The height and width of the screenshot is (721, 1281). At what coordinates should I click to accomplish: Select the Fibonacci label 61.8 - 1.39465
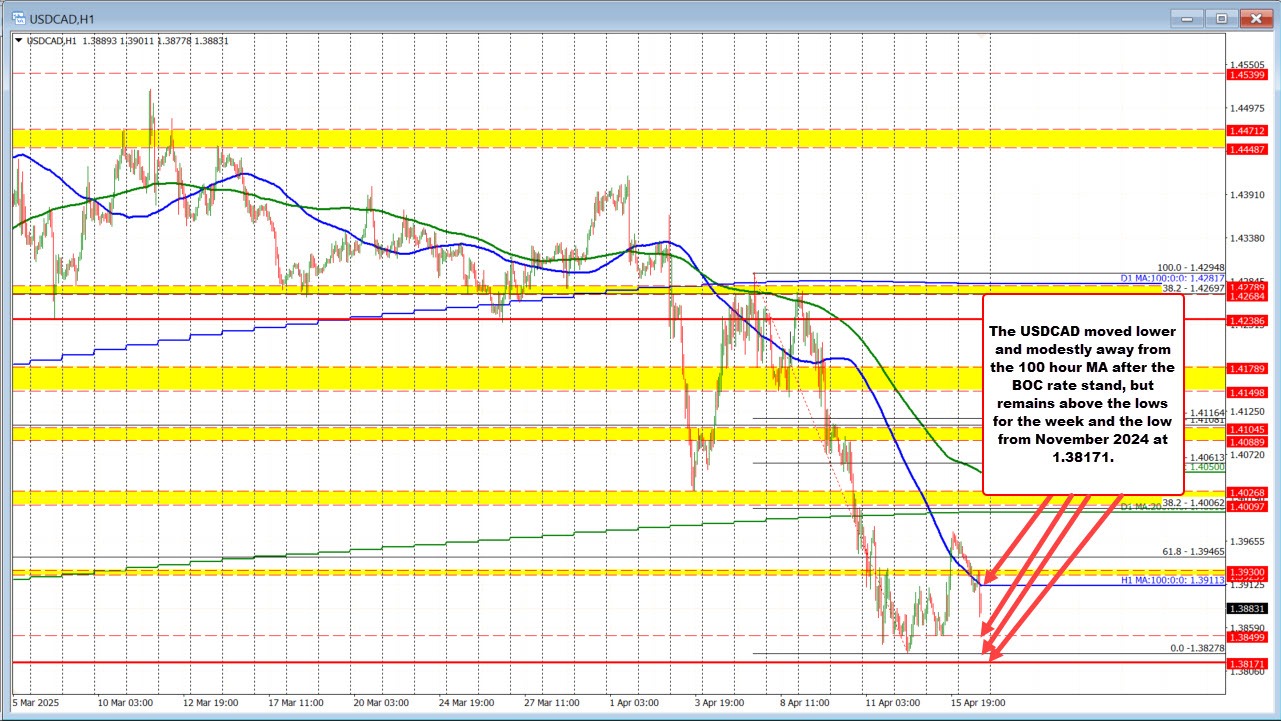1192,551
